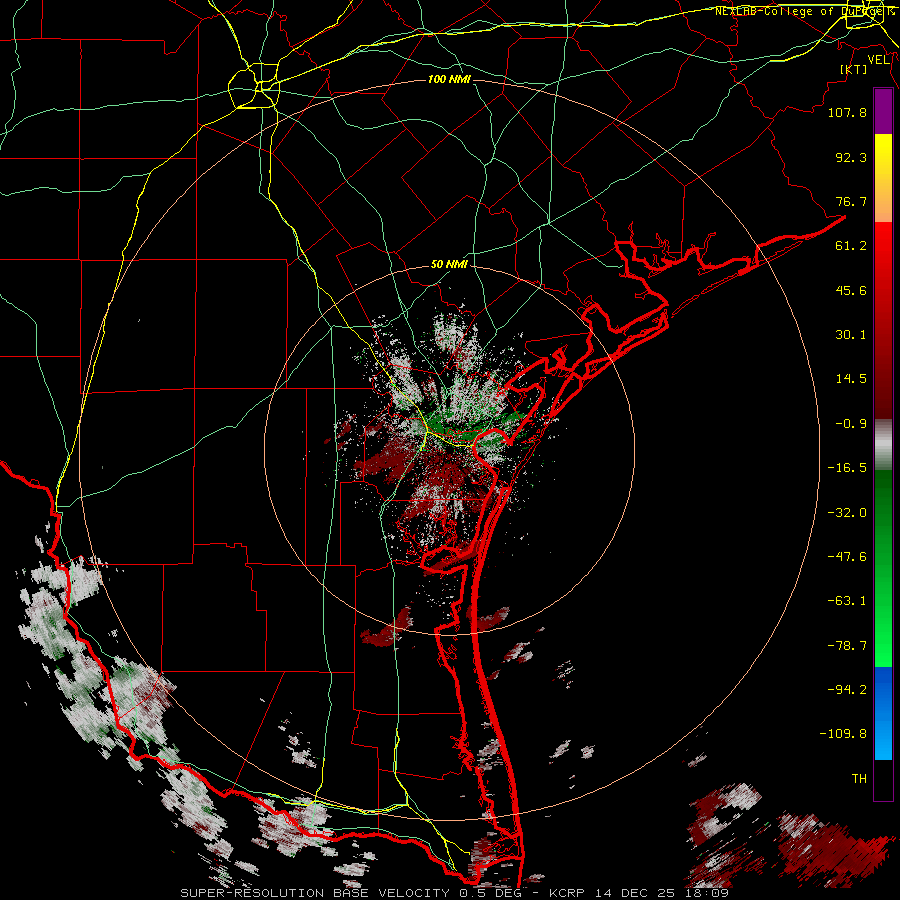Click the [KT] units label
Screen dimensions: 900x900
pyautogui.click(x=854, y=69)
